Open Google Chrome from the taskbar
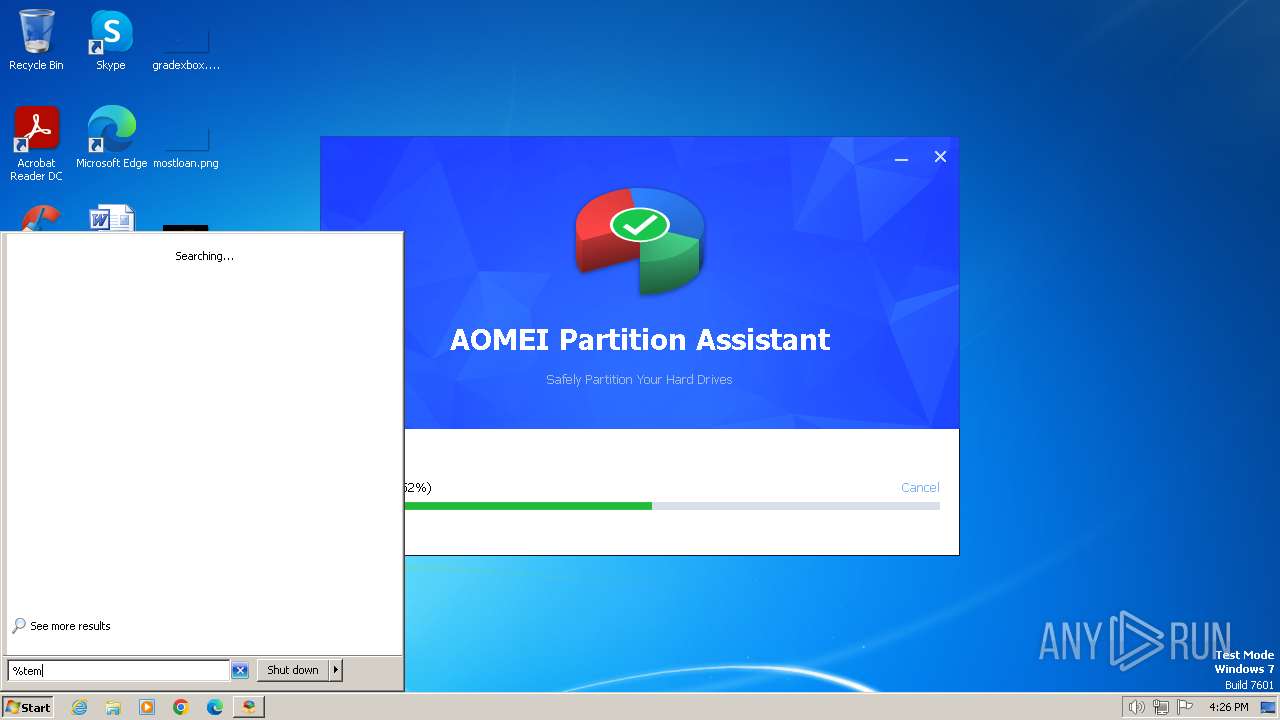This screenshot has width=1280, height=720. coord(181,707)
